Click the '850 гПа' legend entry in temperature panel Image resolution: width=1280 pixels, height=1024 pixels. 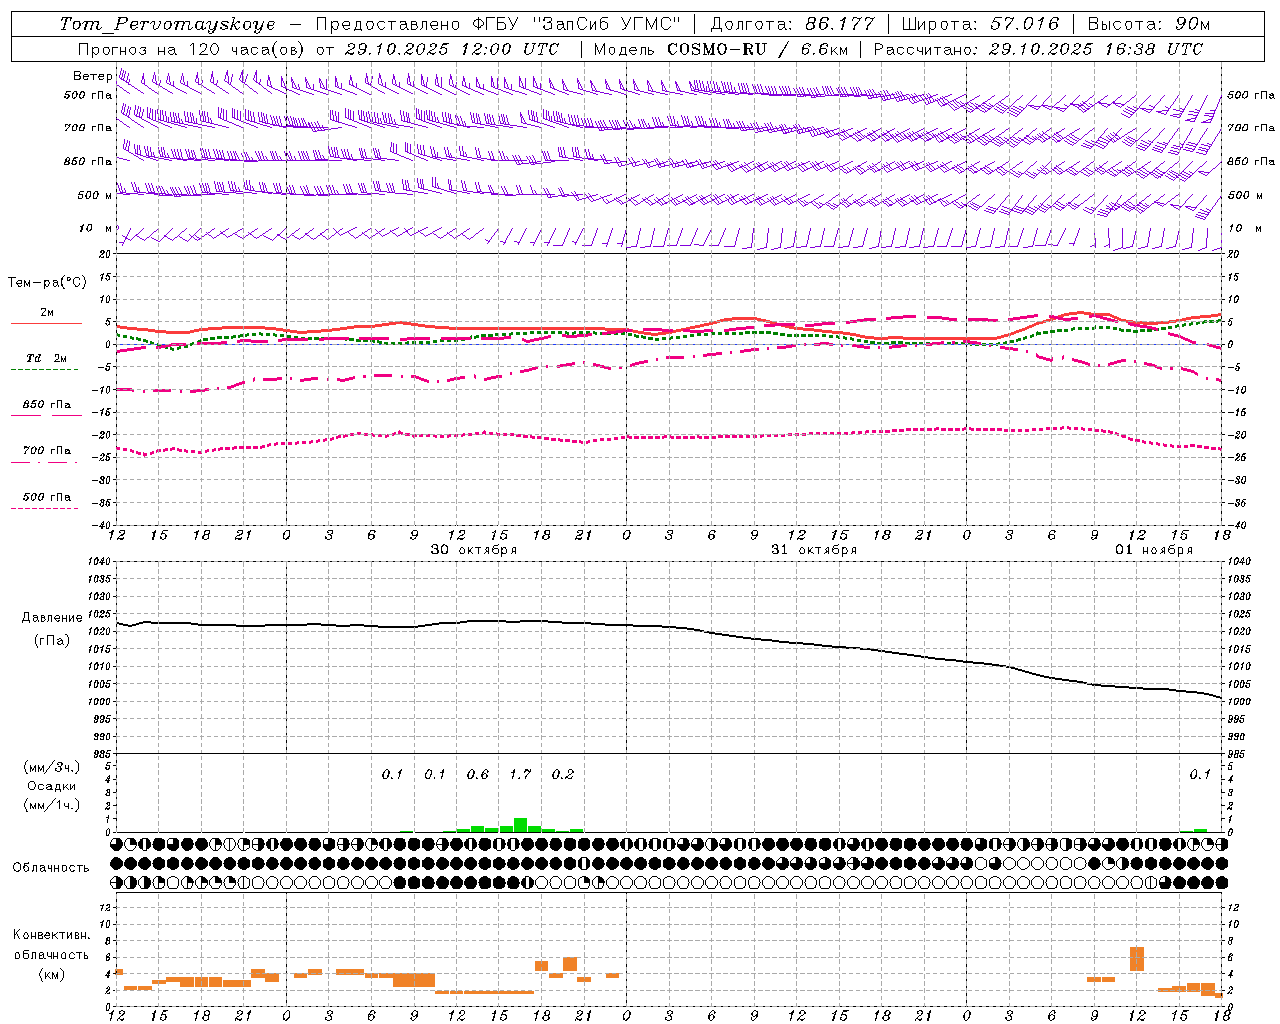click(x=47, y=405)
